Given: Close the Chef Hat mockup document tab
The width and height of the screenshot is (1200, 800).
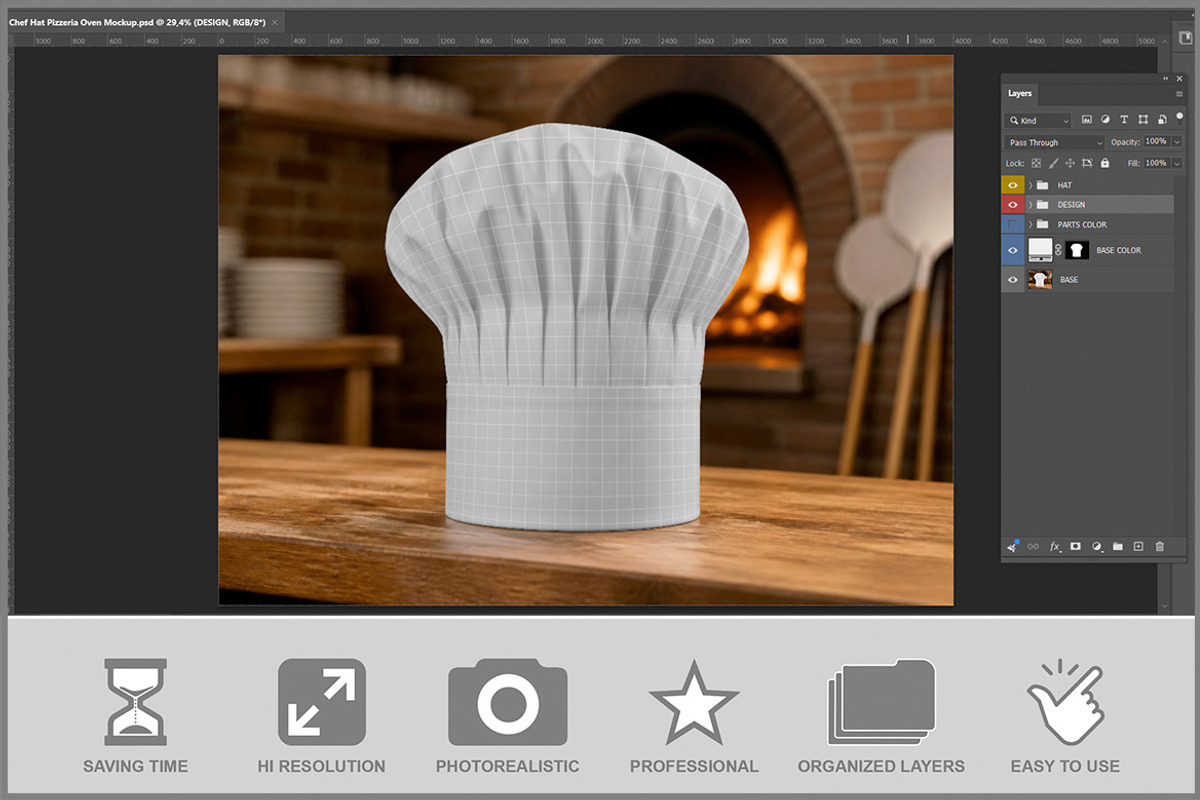Looking at the screenshot, I should (276, 21).
